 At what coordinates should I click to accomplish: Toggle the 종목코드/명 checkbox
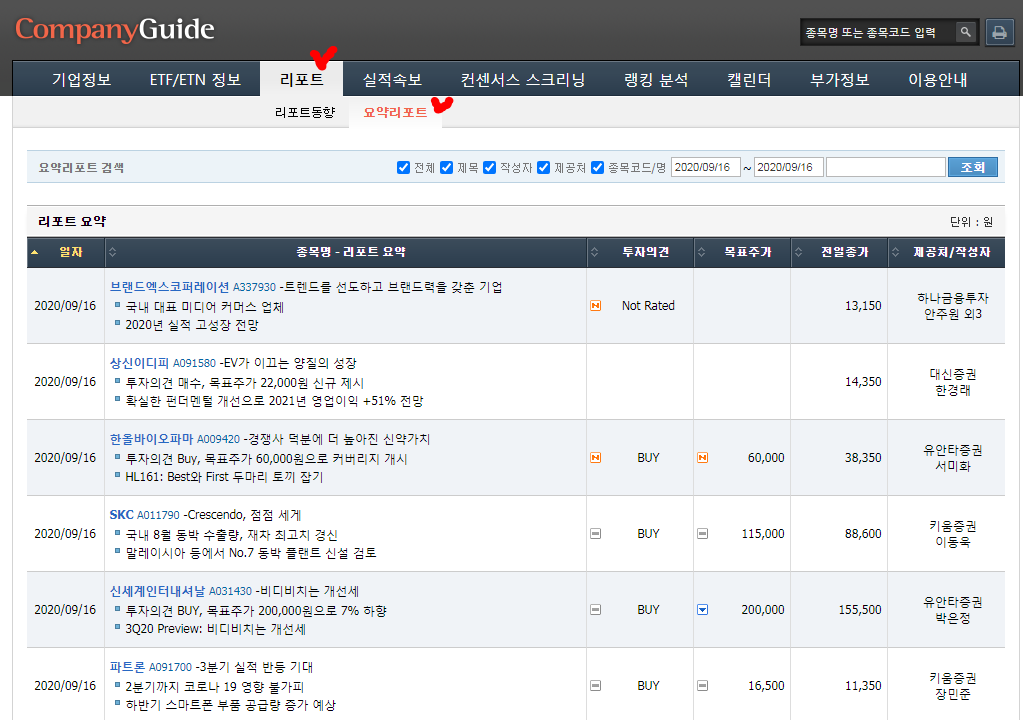tap(597, 168)
